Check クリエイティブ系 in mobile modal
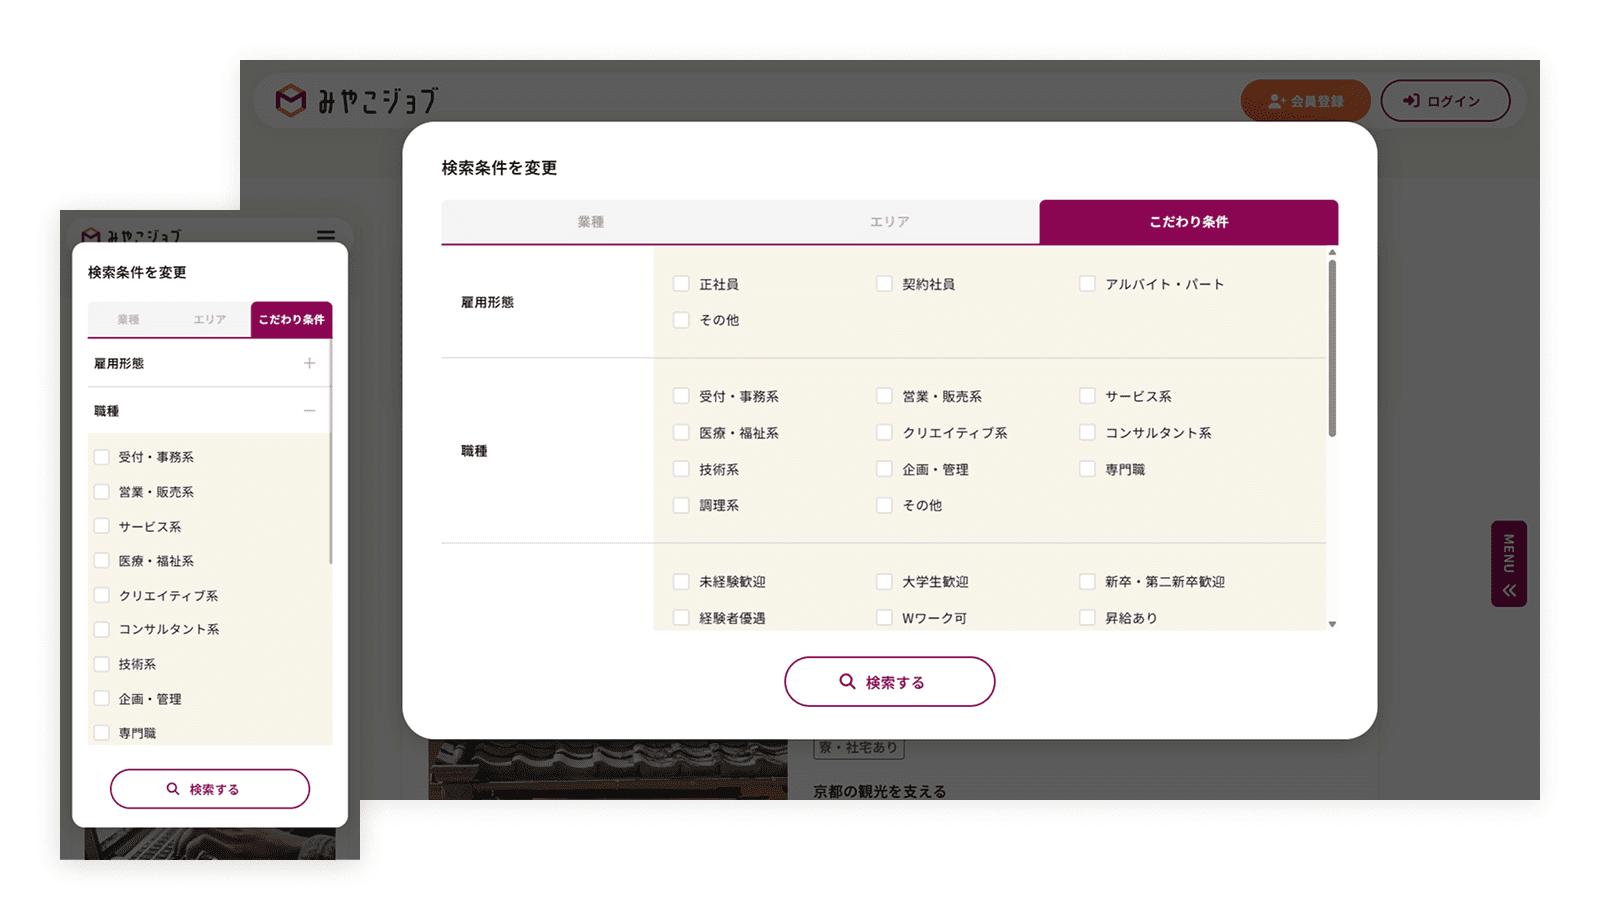Image resolution: width=1600 pixels, height=920 pixels. (x=101, y=595)
